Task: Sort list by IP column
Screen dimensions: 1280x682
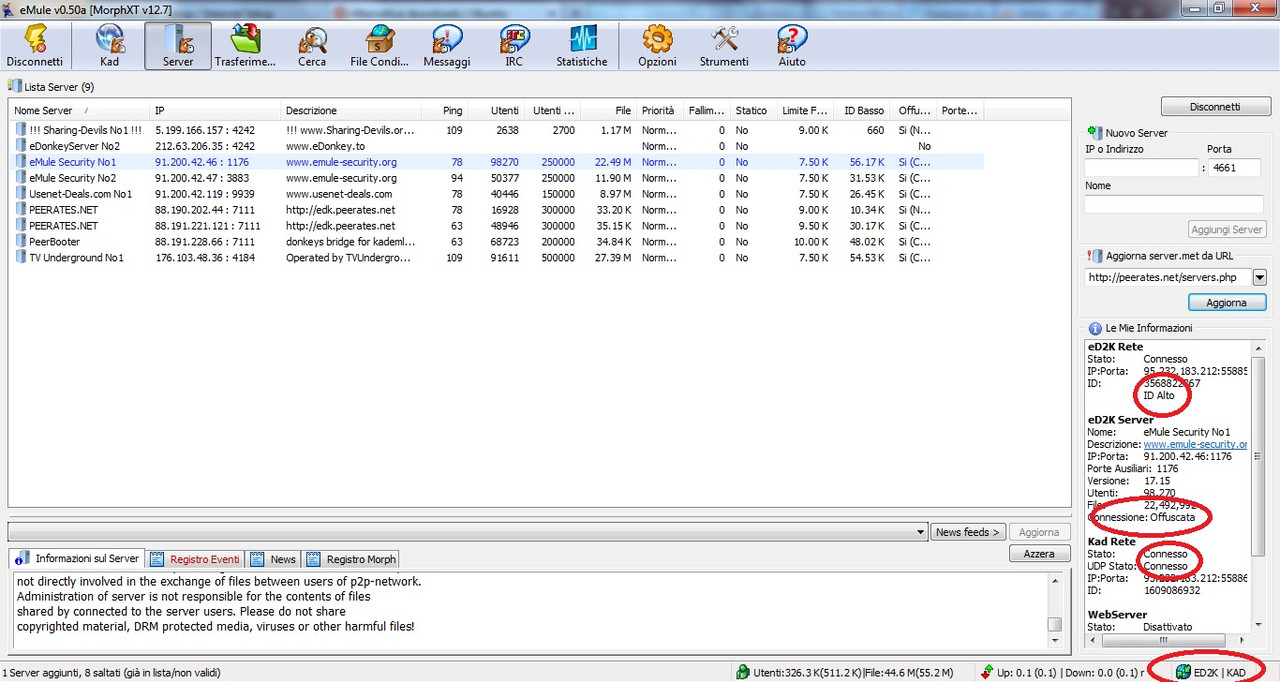Action: pyautogui.click(x=215, y=110)
